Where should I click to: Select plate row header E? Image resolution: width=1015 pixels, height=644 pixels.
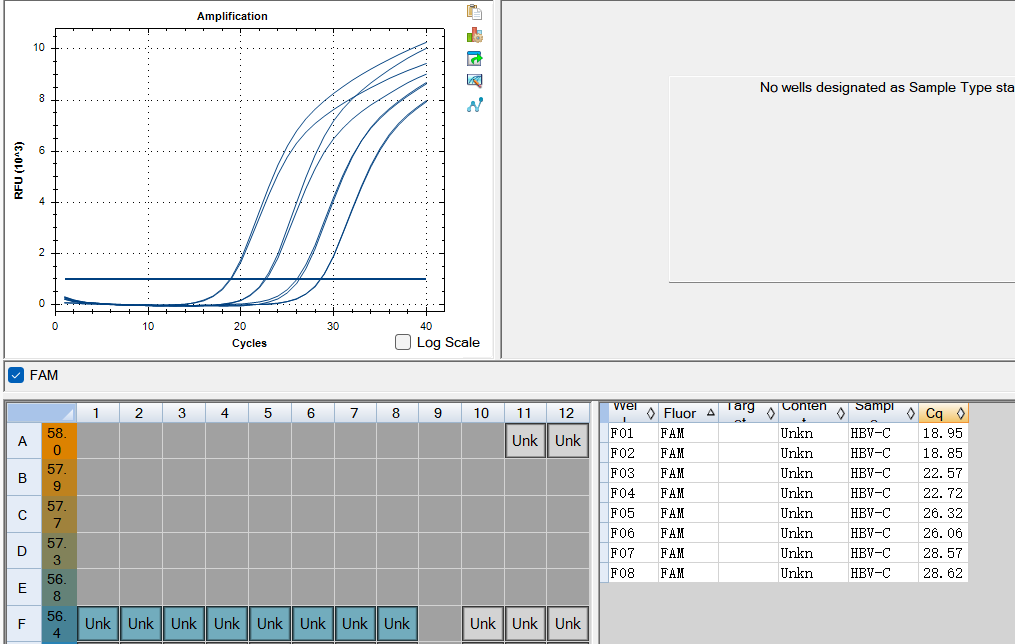23,588
